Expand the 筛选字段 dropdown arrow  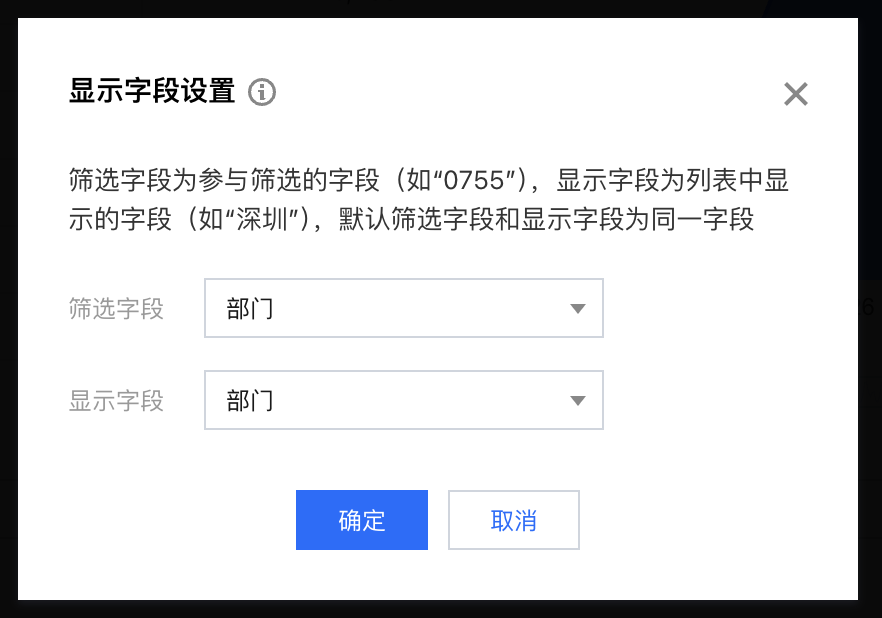[x=577, y=309]
